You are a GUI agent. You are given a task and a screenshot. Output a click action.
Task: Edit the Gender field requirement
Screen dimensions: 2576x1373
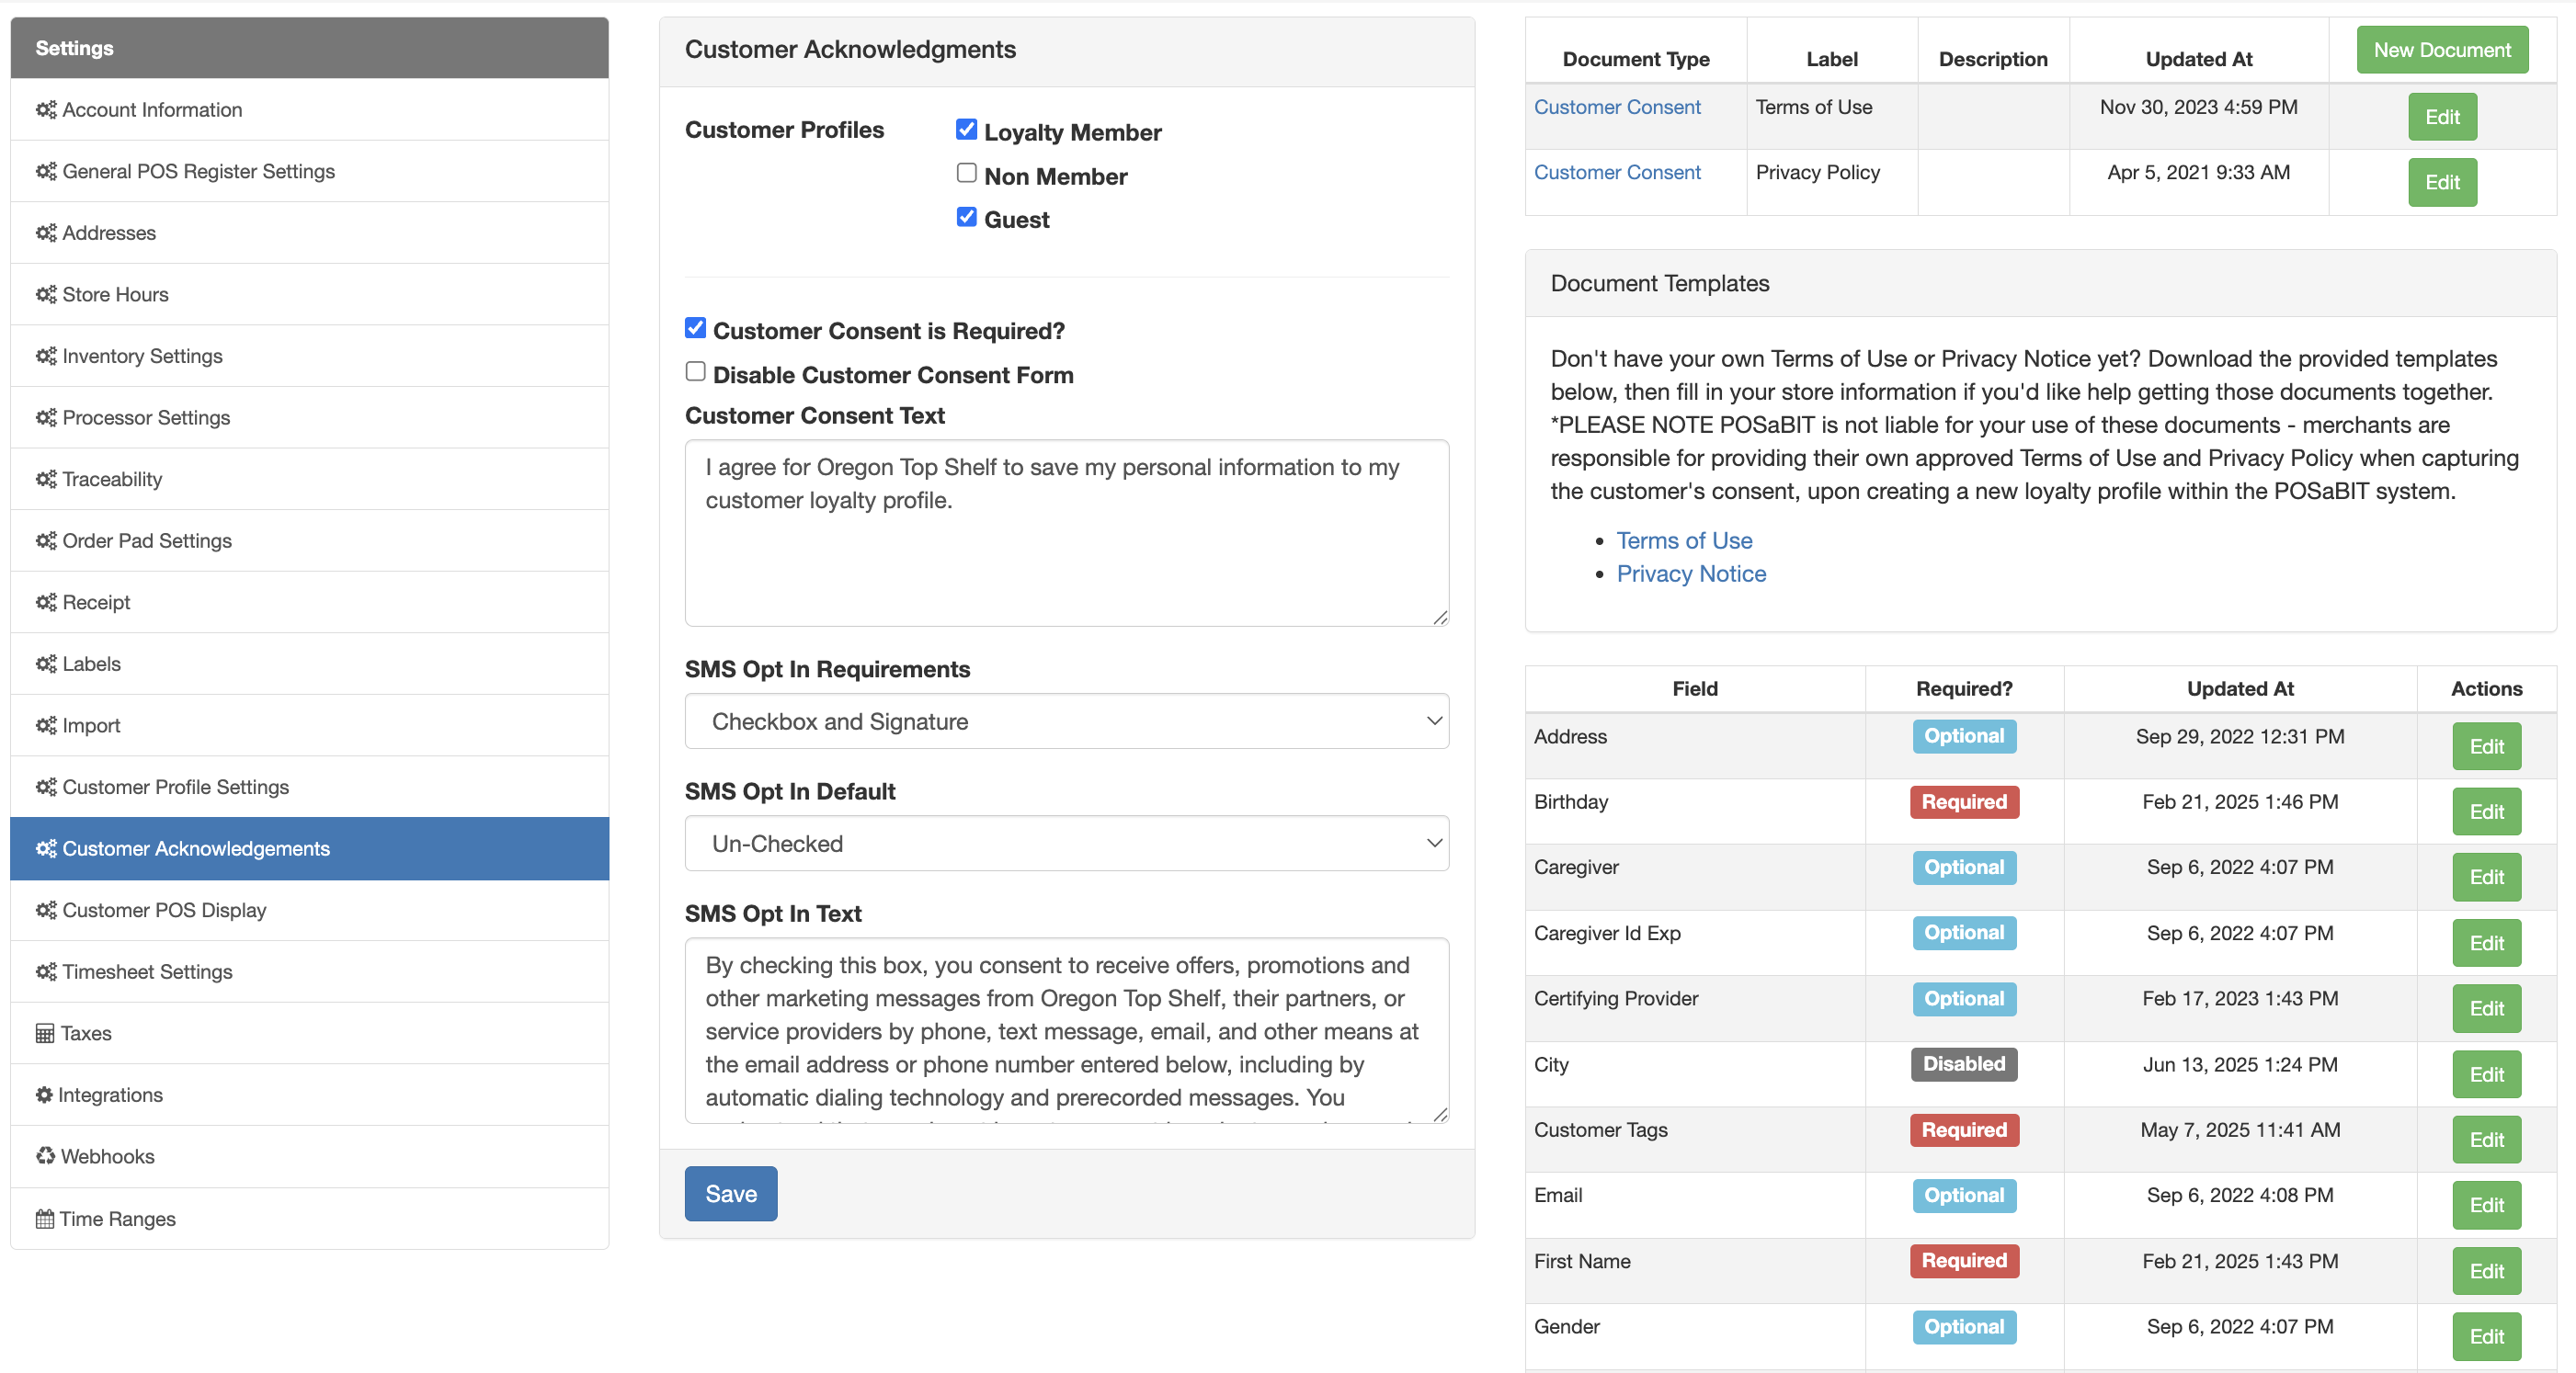click(2485, 1336)
